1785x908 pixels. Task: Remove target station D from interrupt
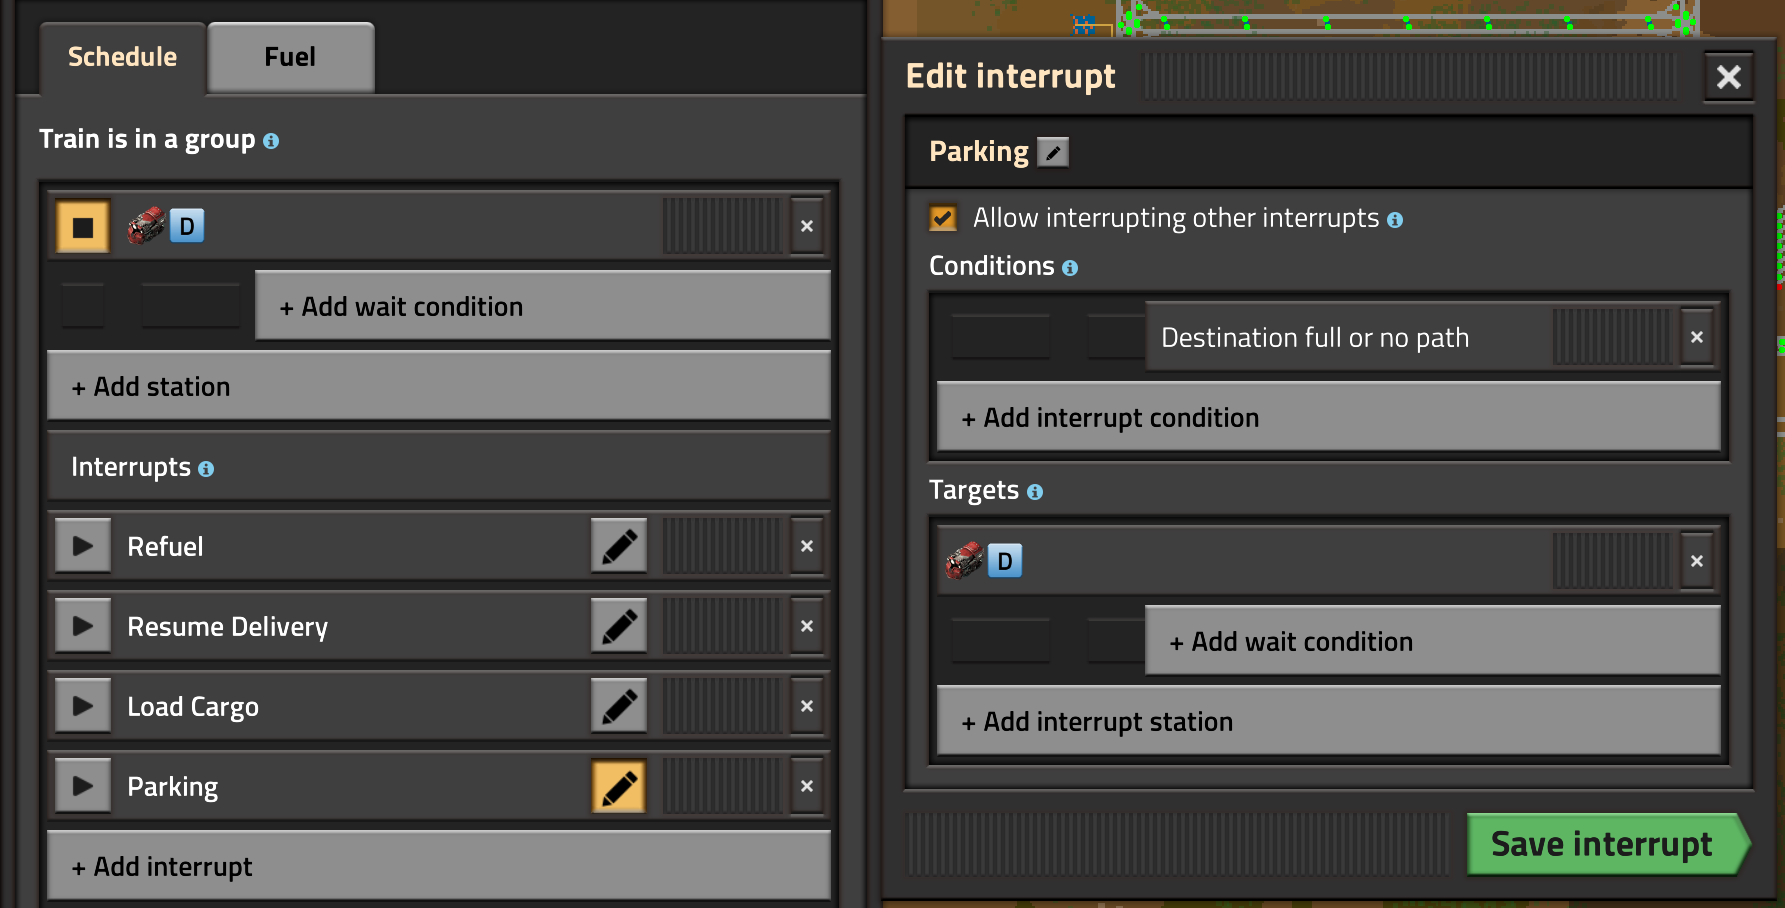click(1697, 561)
